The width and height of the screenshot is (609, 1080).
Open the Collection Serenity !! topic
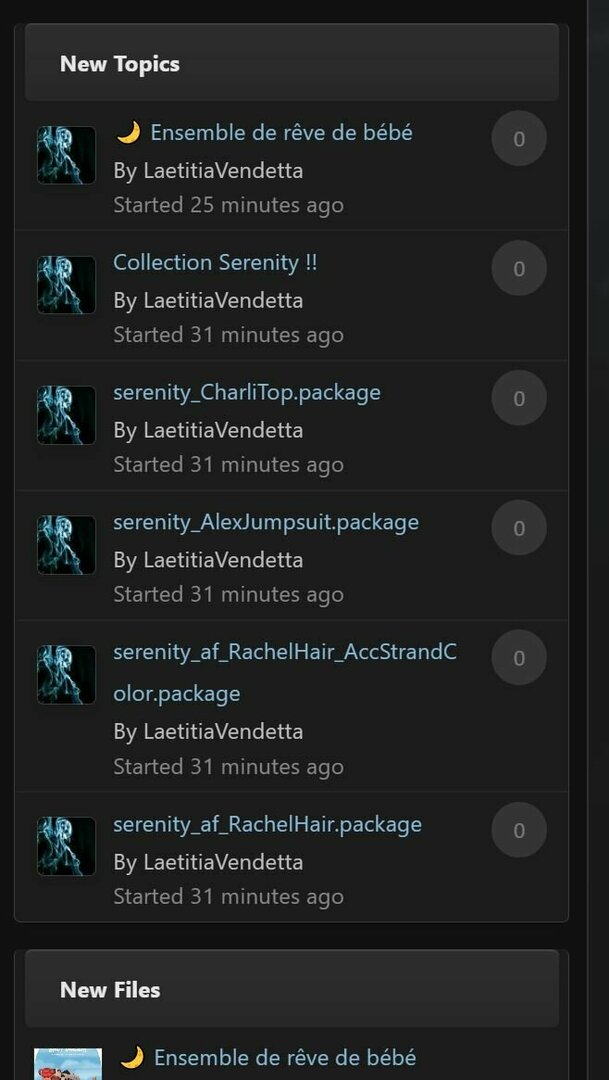point(215,262)
